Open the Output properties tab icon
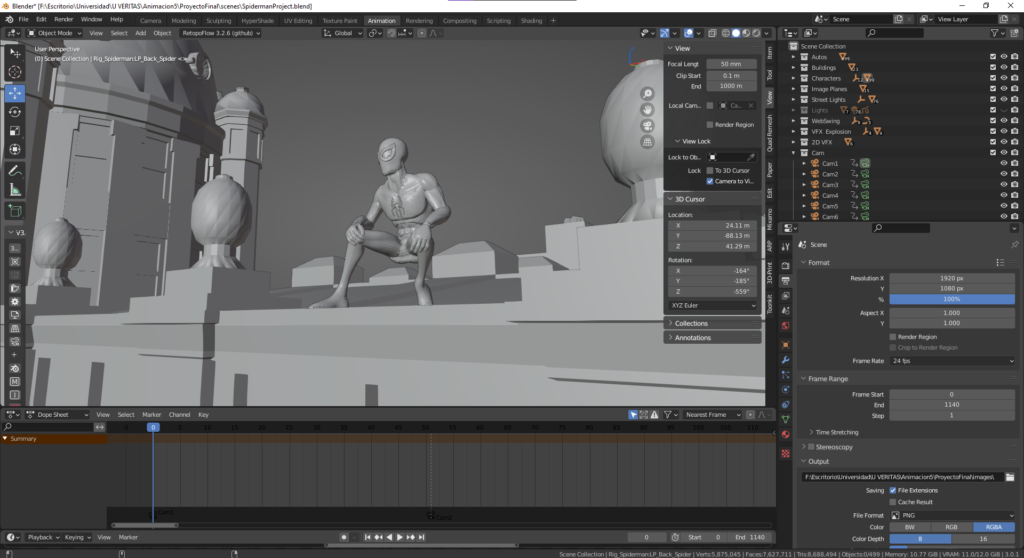The image size is (1024, 558). click(786, 281)
